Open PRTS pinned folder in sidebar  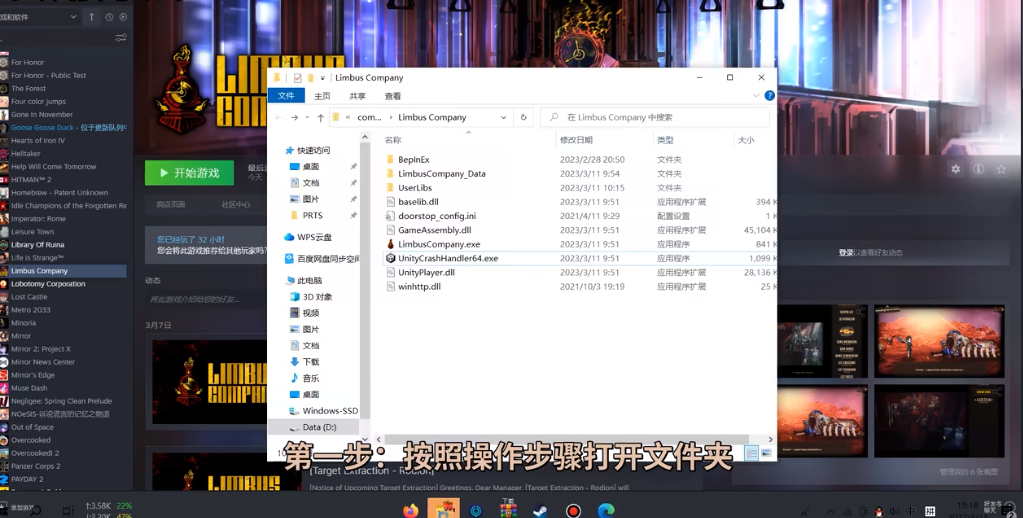313,215
